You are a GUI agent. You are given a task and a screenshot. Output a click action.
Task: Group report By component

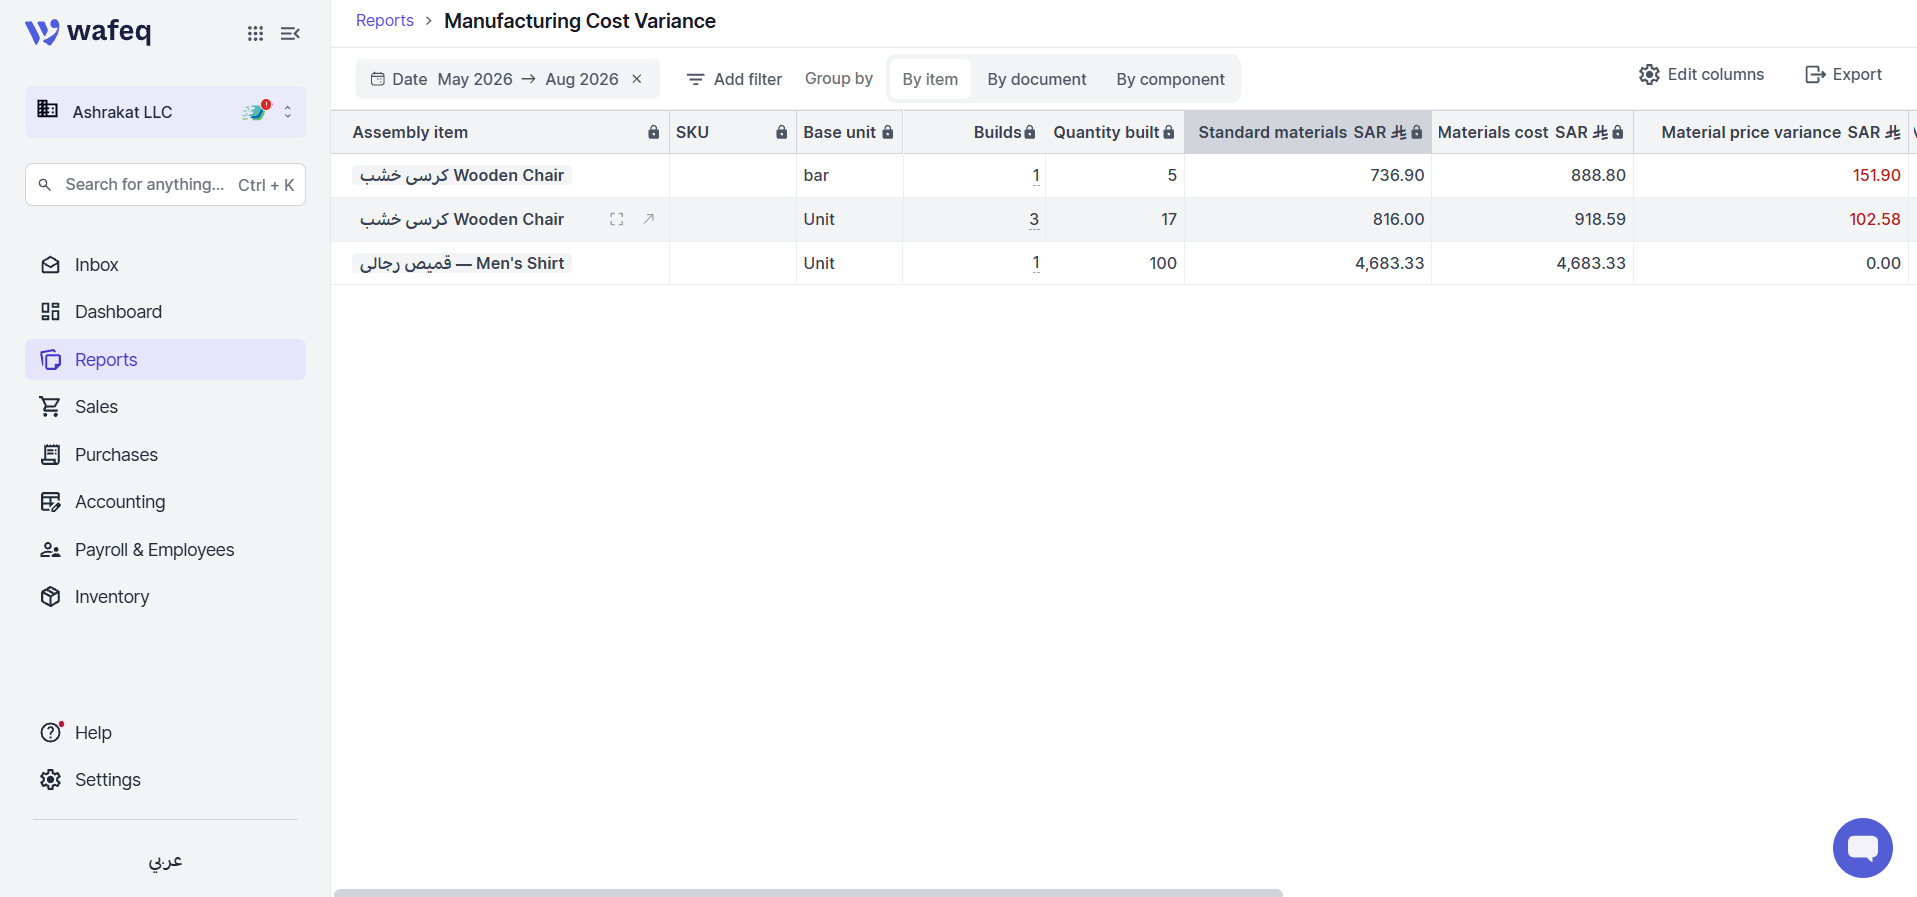[1170, 79]
